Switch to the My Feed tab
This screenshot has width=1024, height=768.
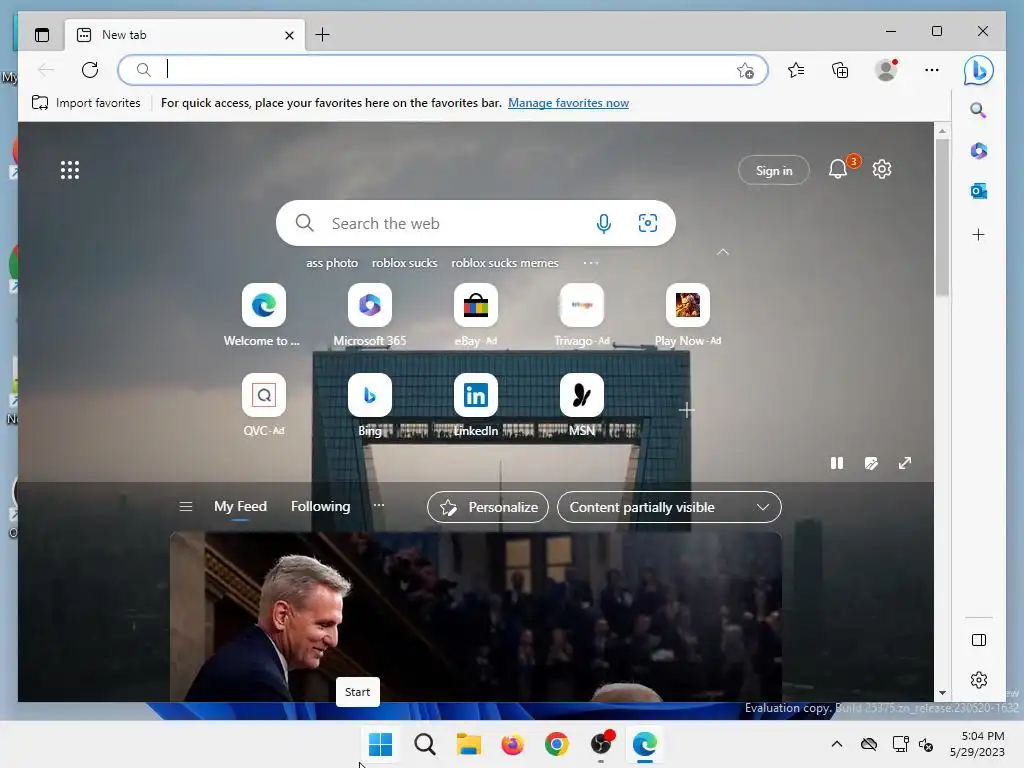click(x=240, y=507)
